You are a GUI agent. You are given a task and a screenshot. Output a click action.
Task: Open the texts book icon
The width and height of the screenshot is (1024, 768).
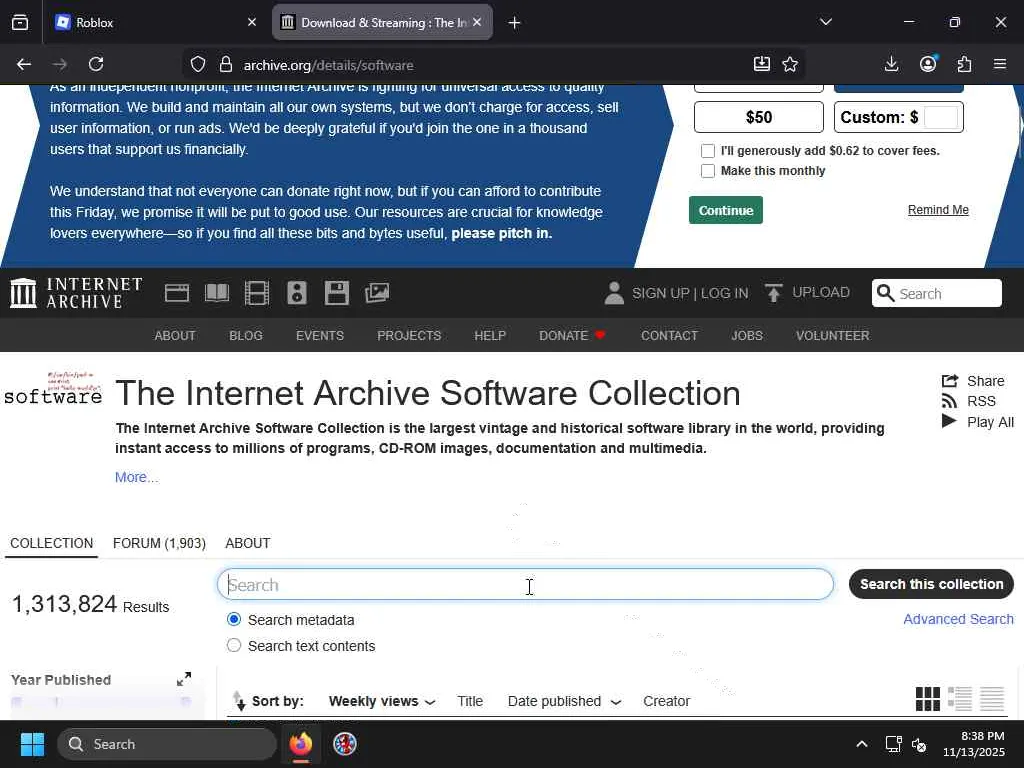click(217, 293)
